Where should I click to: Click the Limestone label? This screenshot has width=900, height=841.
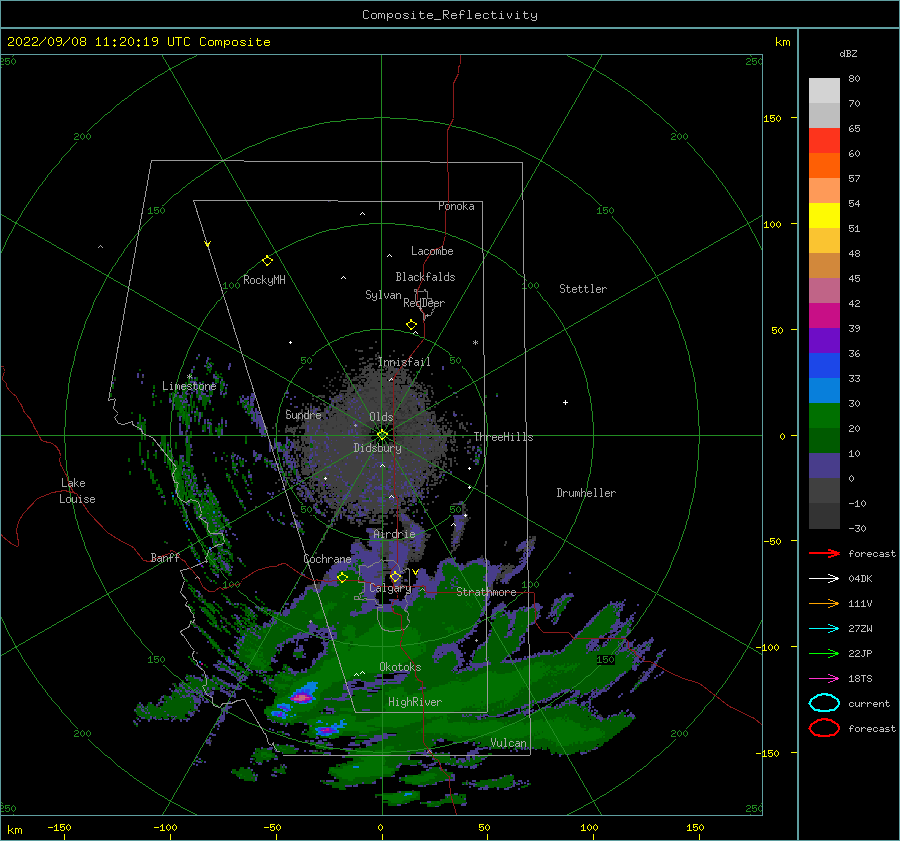pyautogui.click(x=189, y=386)
